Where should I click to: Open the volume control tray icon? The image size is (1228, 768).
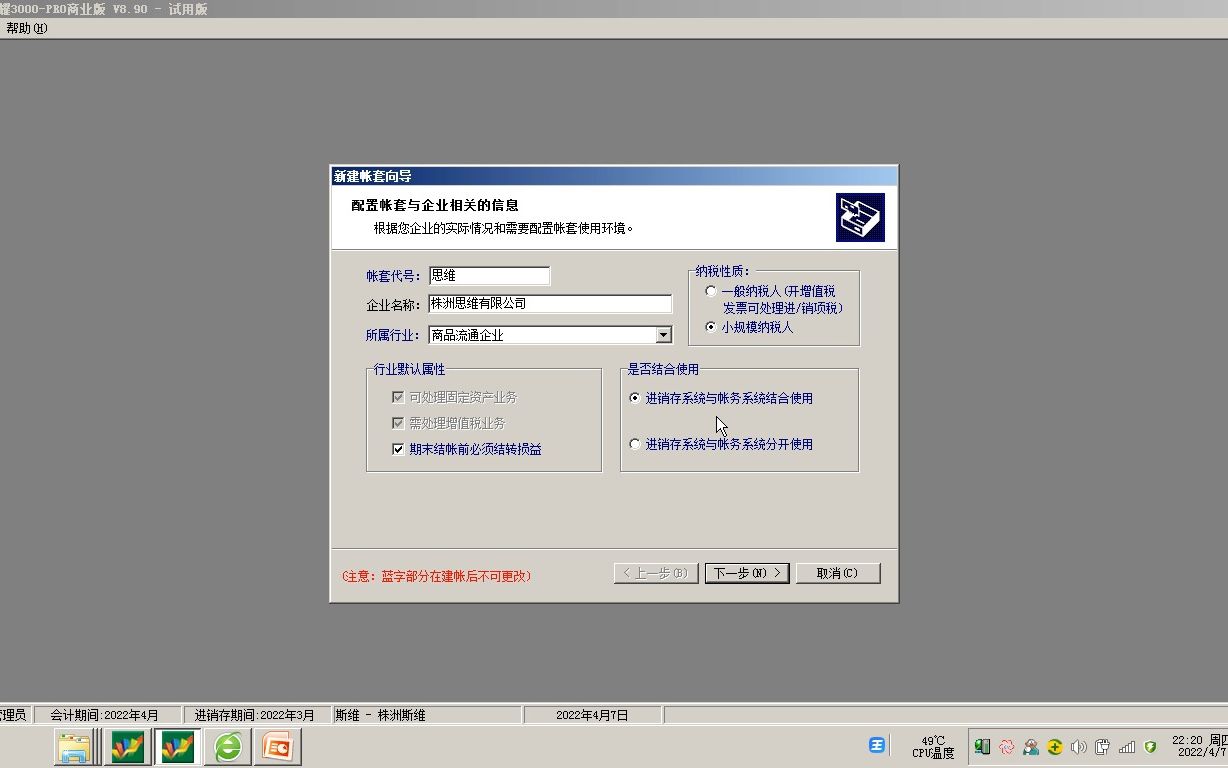click(x=1078, y=746)
